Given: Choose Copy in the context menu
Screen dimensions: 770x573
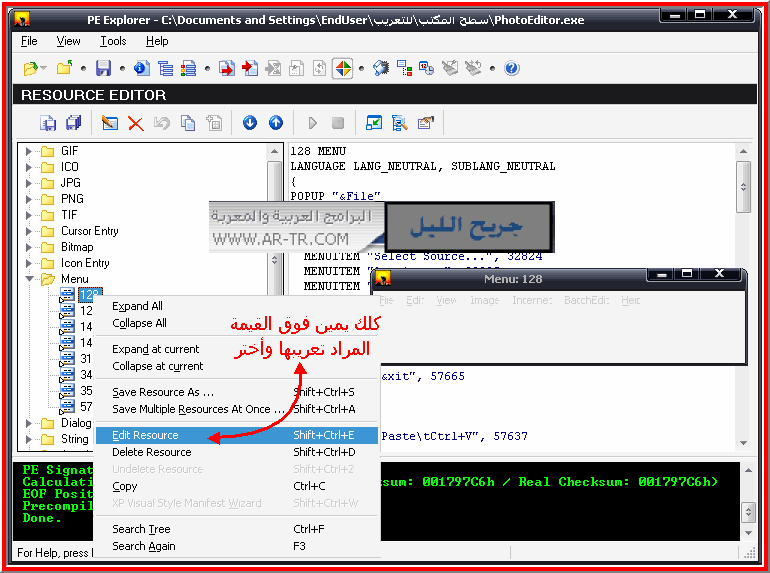Looking at the screenshot, I should click(237, 486).
